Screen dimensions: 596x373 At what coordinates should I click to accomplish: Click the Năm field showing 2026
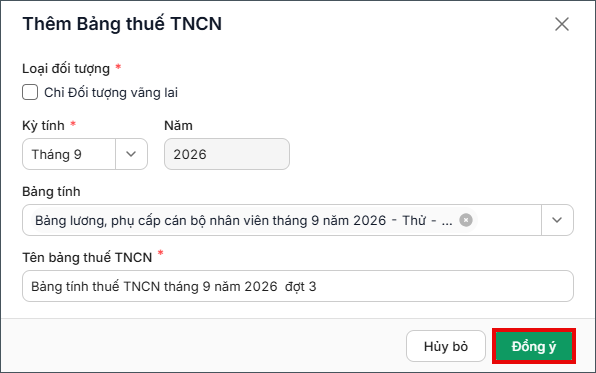[227, 154]
